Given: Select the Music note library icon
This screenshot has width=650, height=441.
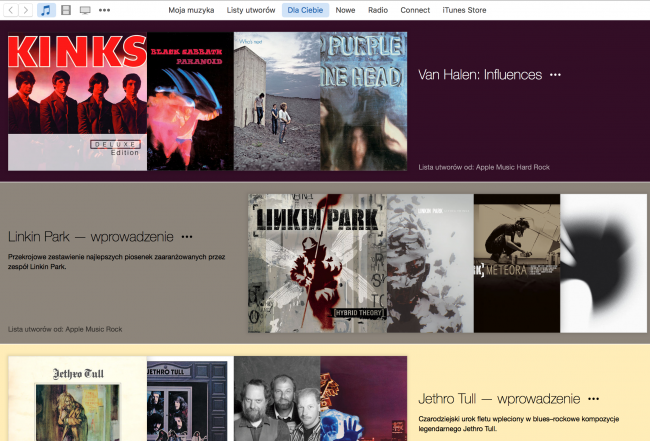Looking at the screenshot, I should [46, 10].
